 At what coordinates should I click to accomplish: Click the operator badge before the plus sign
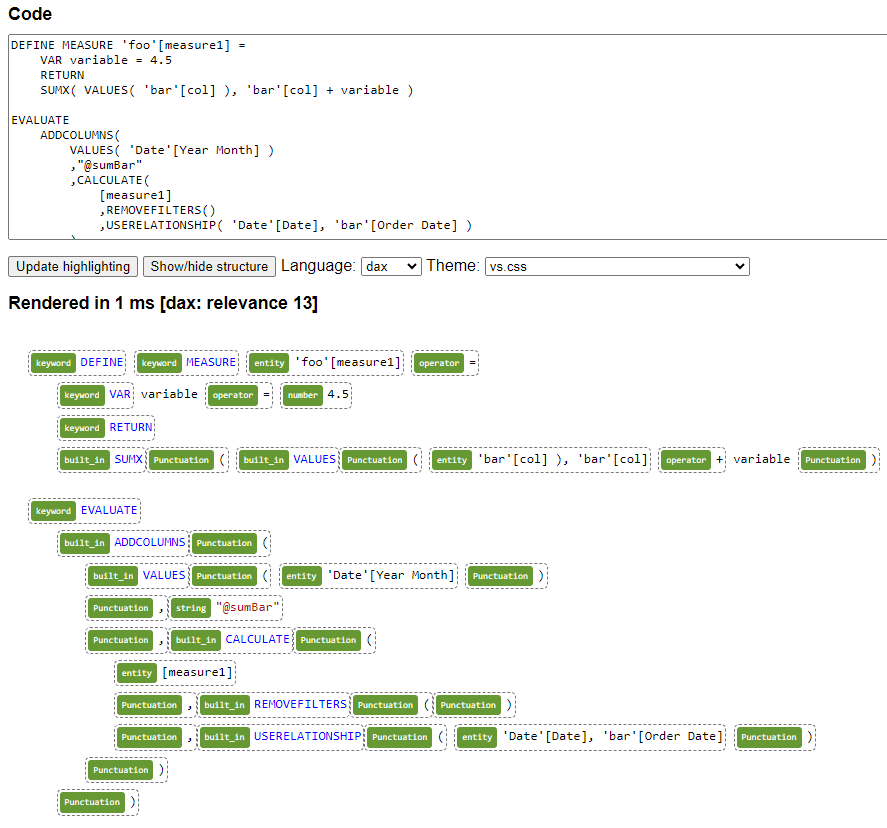686,459
